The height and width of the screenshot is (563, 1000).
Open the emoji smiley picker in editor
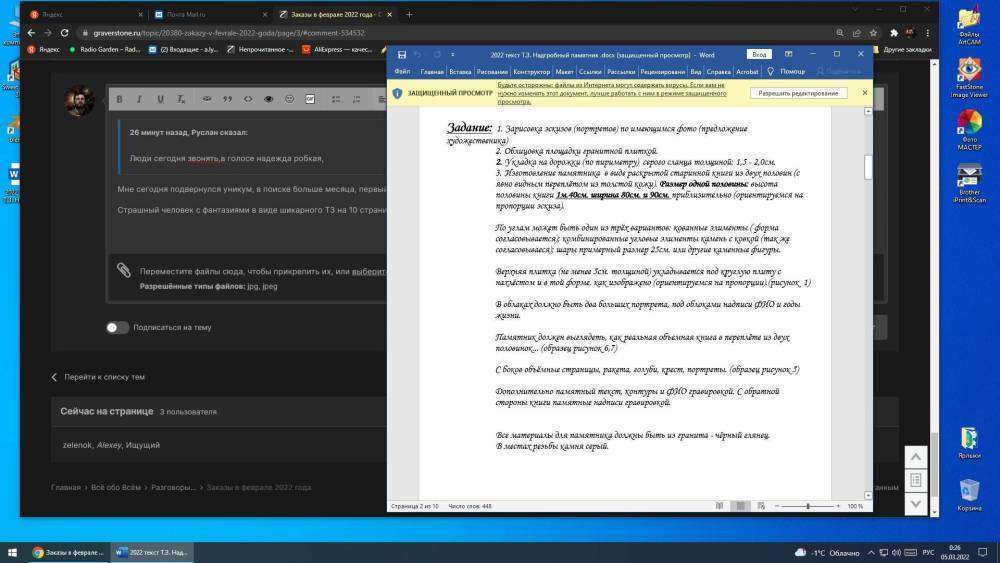click(290, 99)
